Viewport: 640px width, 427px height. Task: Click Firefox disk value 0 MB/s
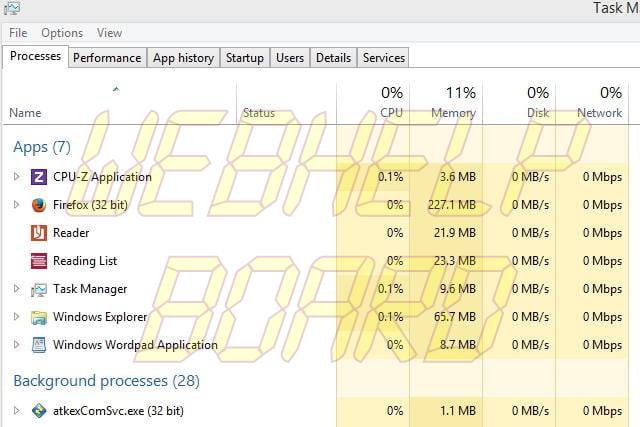tap(531, 205)
